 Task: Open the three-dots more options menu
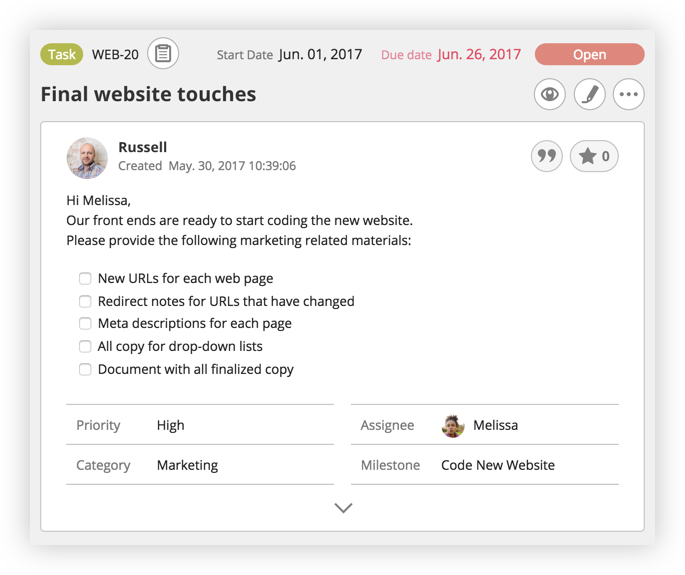click(628, 95)
